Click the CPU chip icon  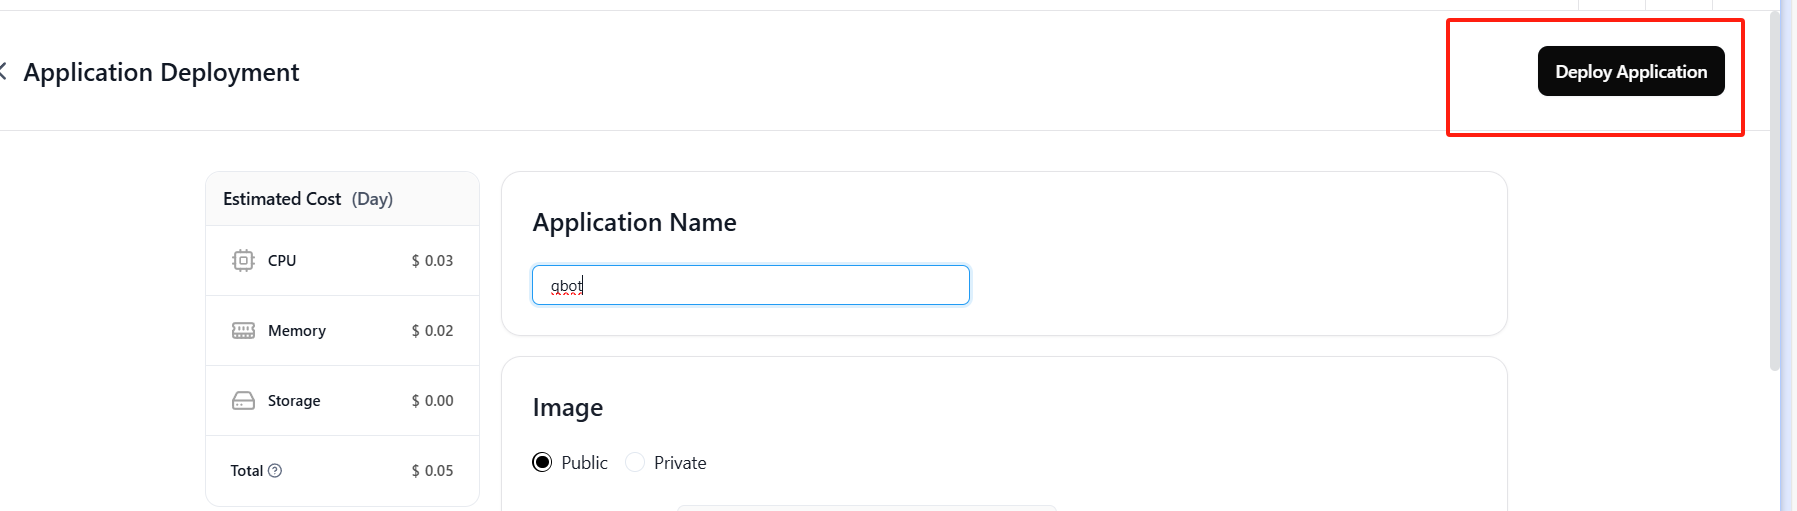tap(243, 261)
